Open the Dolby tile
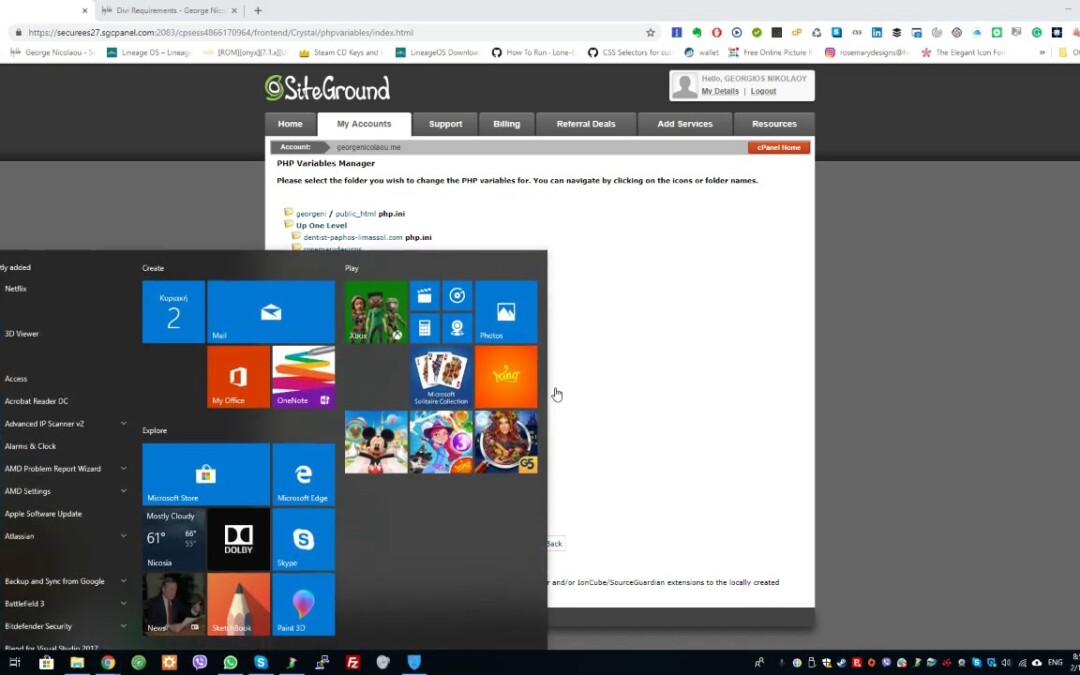 [238, 539]
